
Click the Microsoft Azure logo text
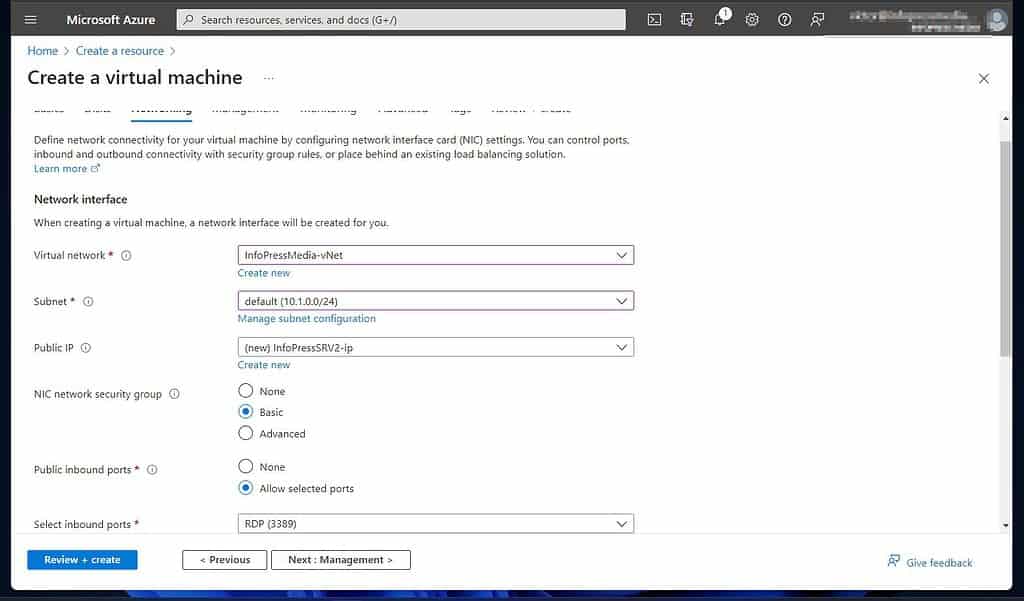pos(111,20)
